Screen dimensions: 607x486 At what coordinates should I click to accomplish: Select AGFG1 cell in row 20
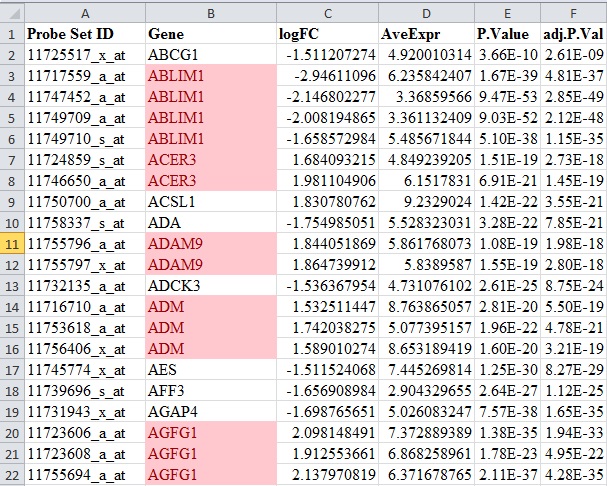[211, 433]
